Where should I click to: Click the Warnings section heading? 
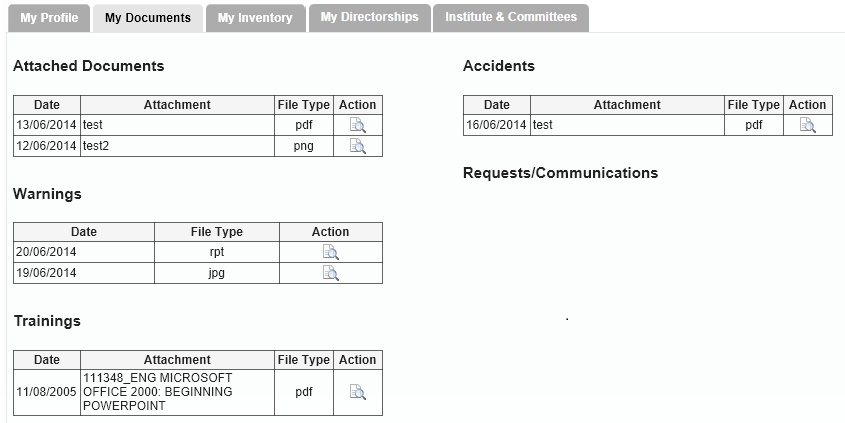point(47,194)
